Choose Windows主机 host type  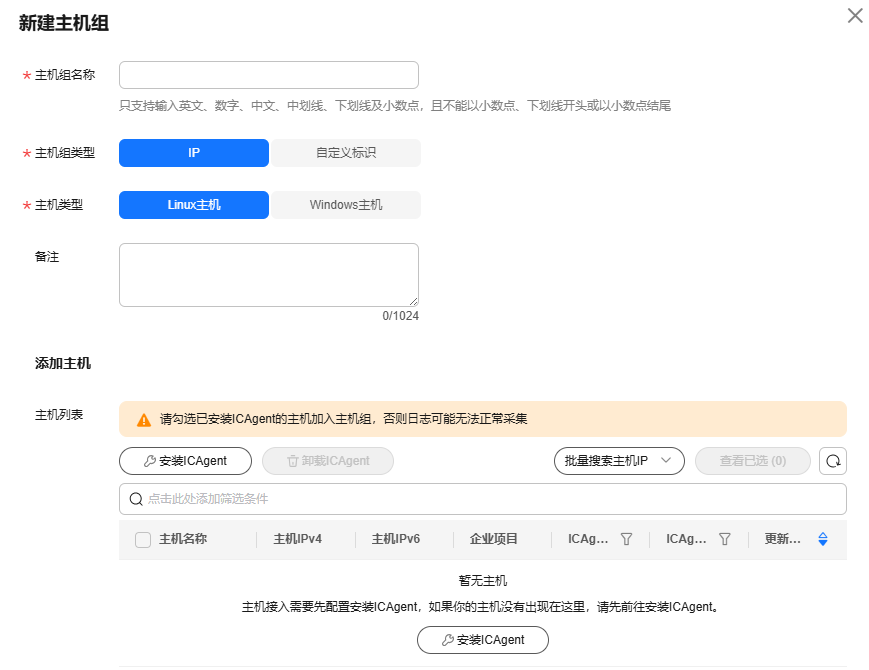click(x=346, y=205)
